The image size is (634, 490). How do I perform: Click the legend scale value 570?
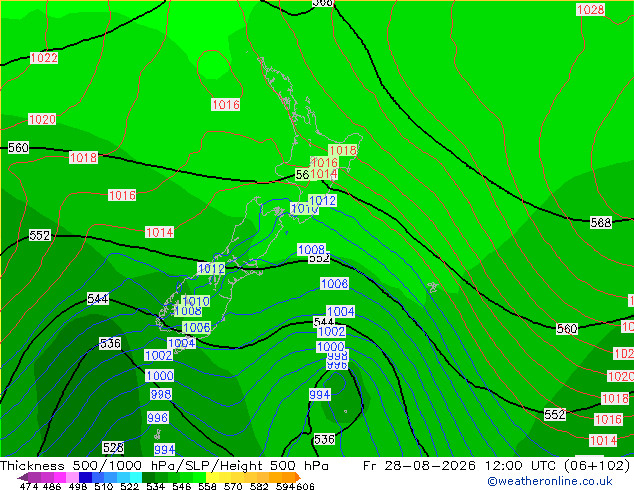click(233, 486)
